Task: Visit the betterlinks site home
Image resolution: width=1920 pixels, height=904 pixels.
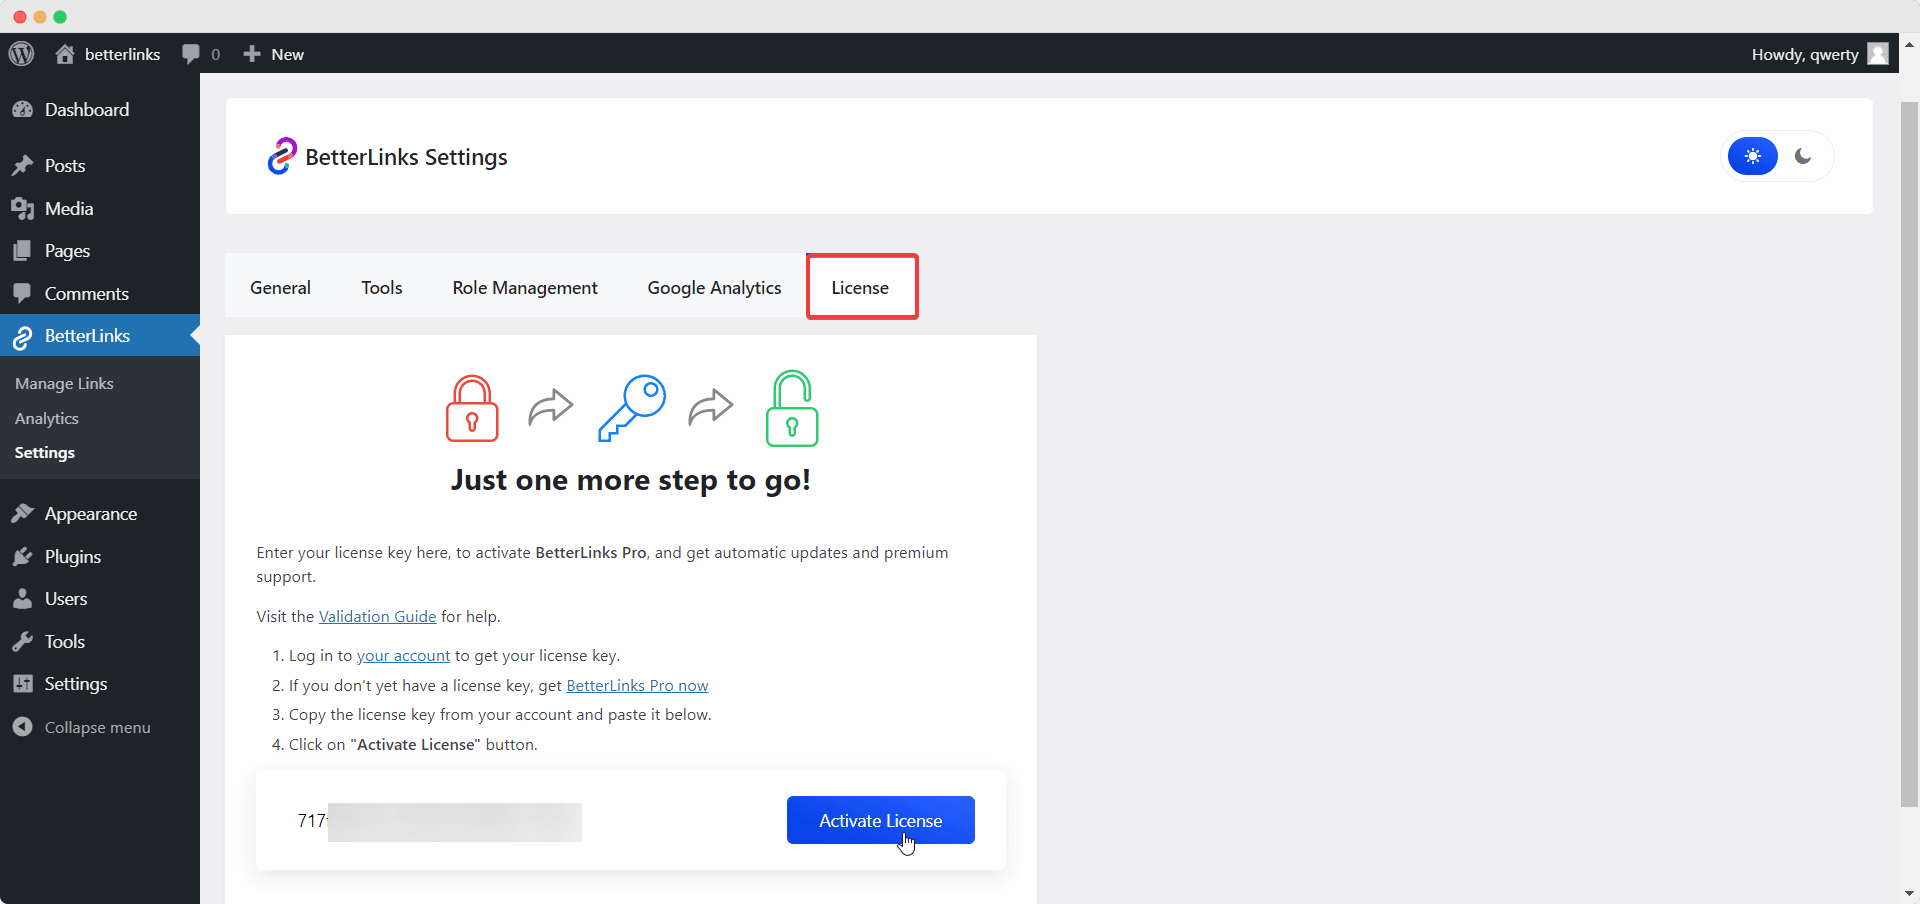Action: 108,54
